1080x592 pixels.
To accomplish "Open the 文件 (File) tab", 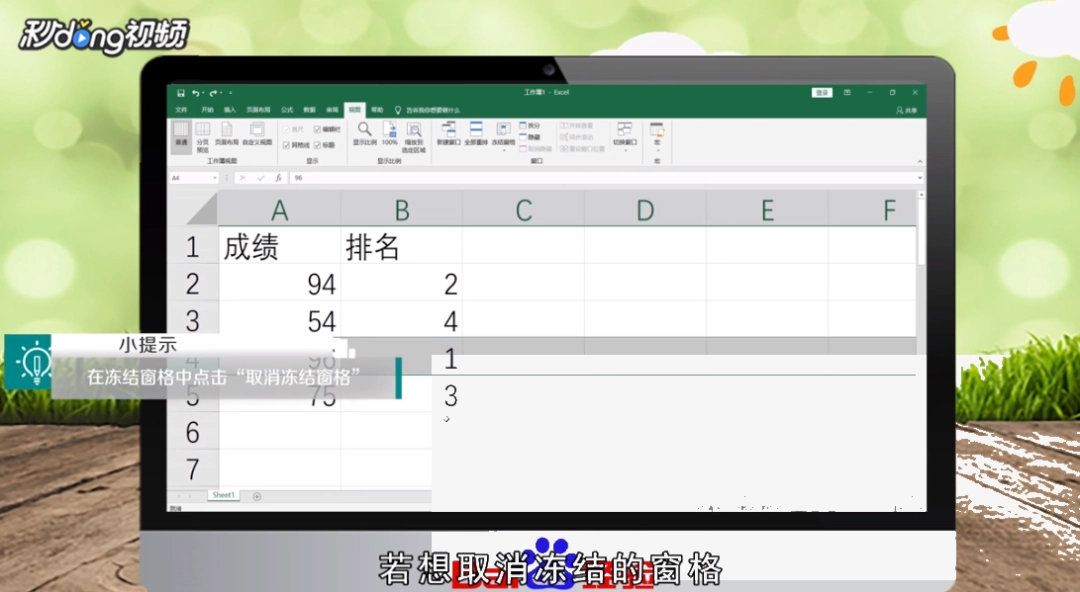I will click(181, 110).
